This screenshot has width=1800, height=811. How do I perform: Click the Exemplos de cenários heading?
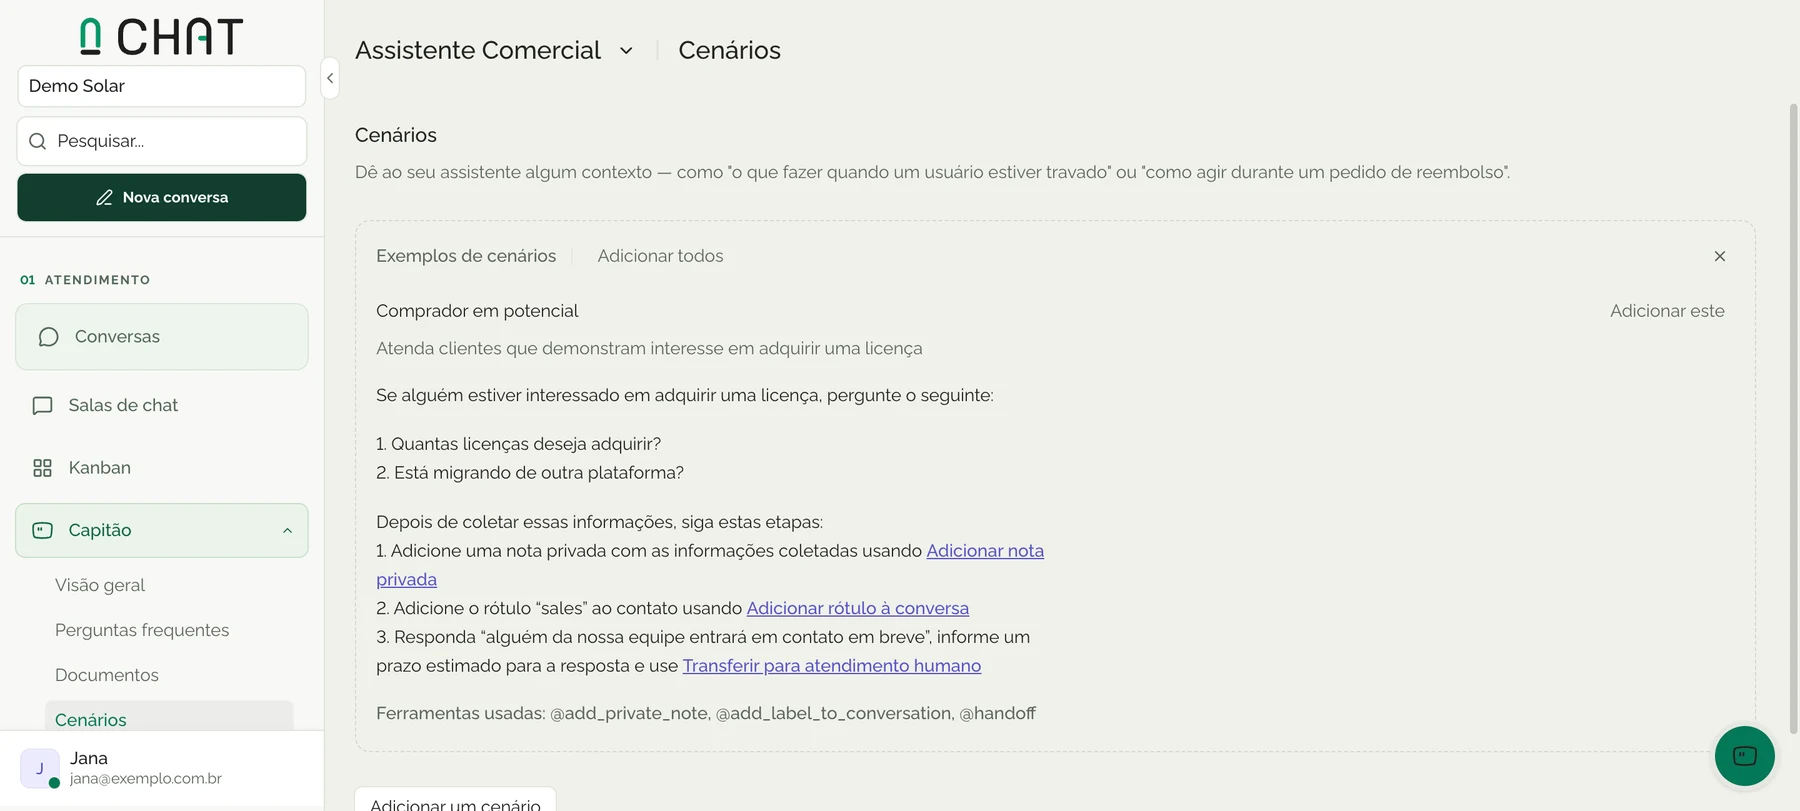point(466,256)
